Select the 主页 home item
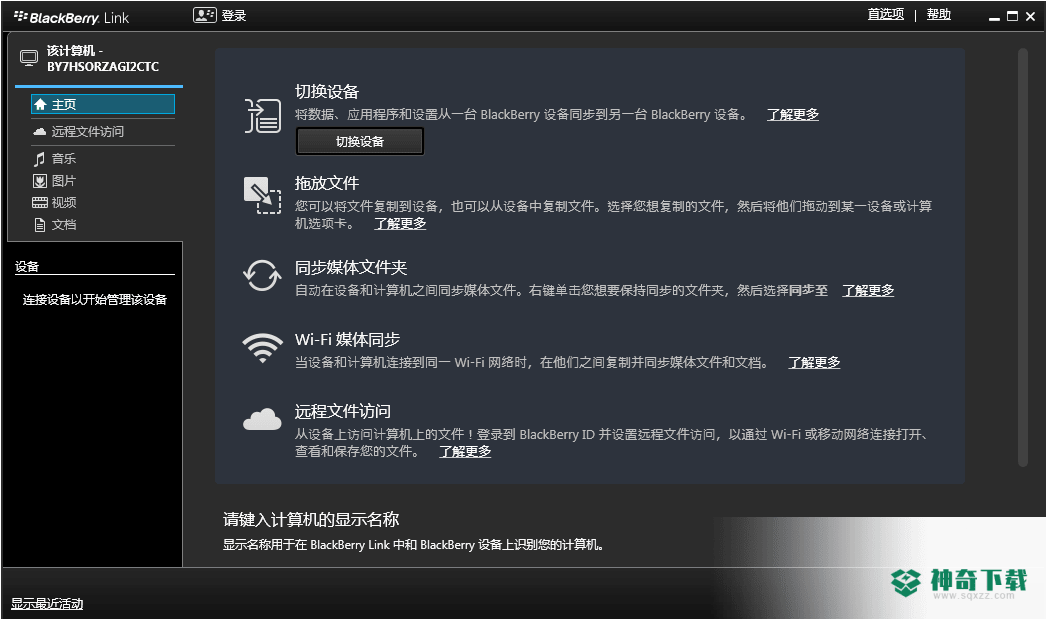This screenshot has height=620, width=1047. [x=103, y=104]
